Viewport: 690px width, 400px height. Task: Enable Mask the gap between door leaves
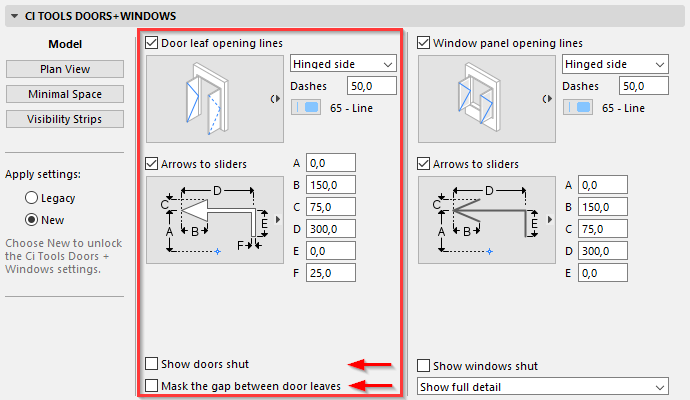pyautogui.click(x=151, y=385)
